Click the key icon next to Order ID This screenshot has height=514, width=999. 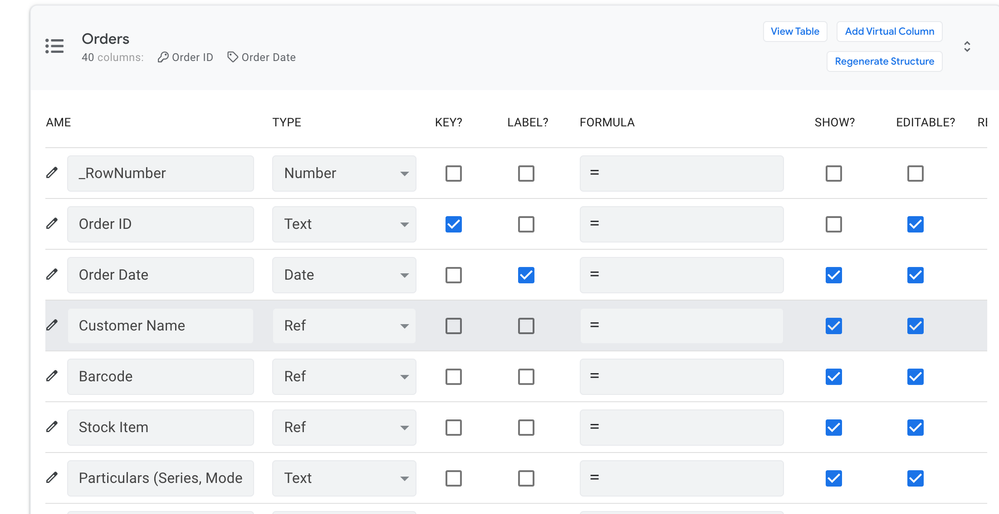[163, 57]
